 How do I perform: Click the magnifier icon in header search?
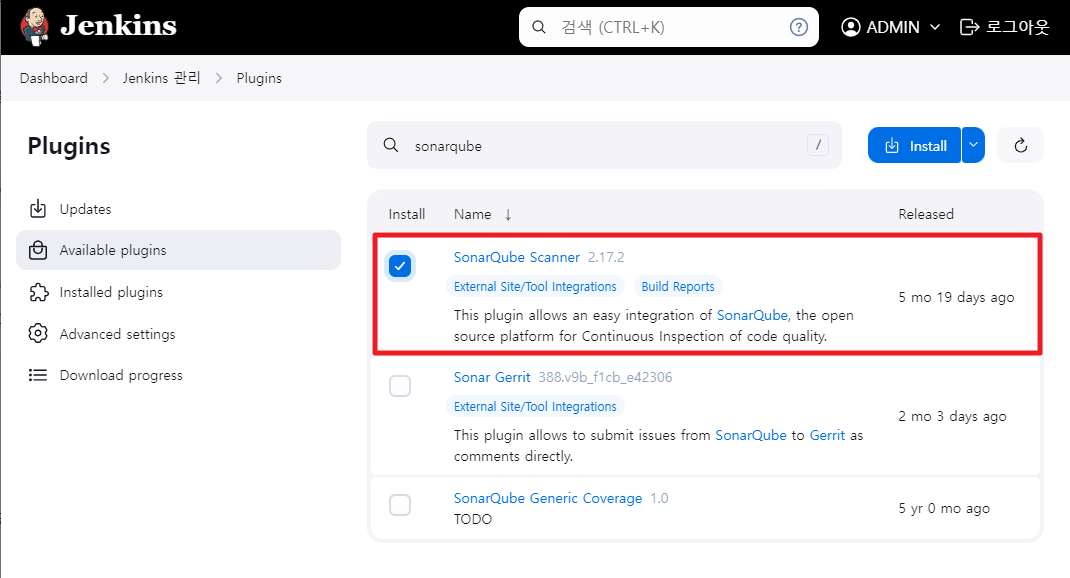pyautogui.click(x=538, y=27)
